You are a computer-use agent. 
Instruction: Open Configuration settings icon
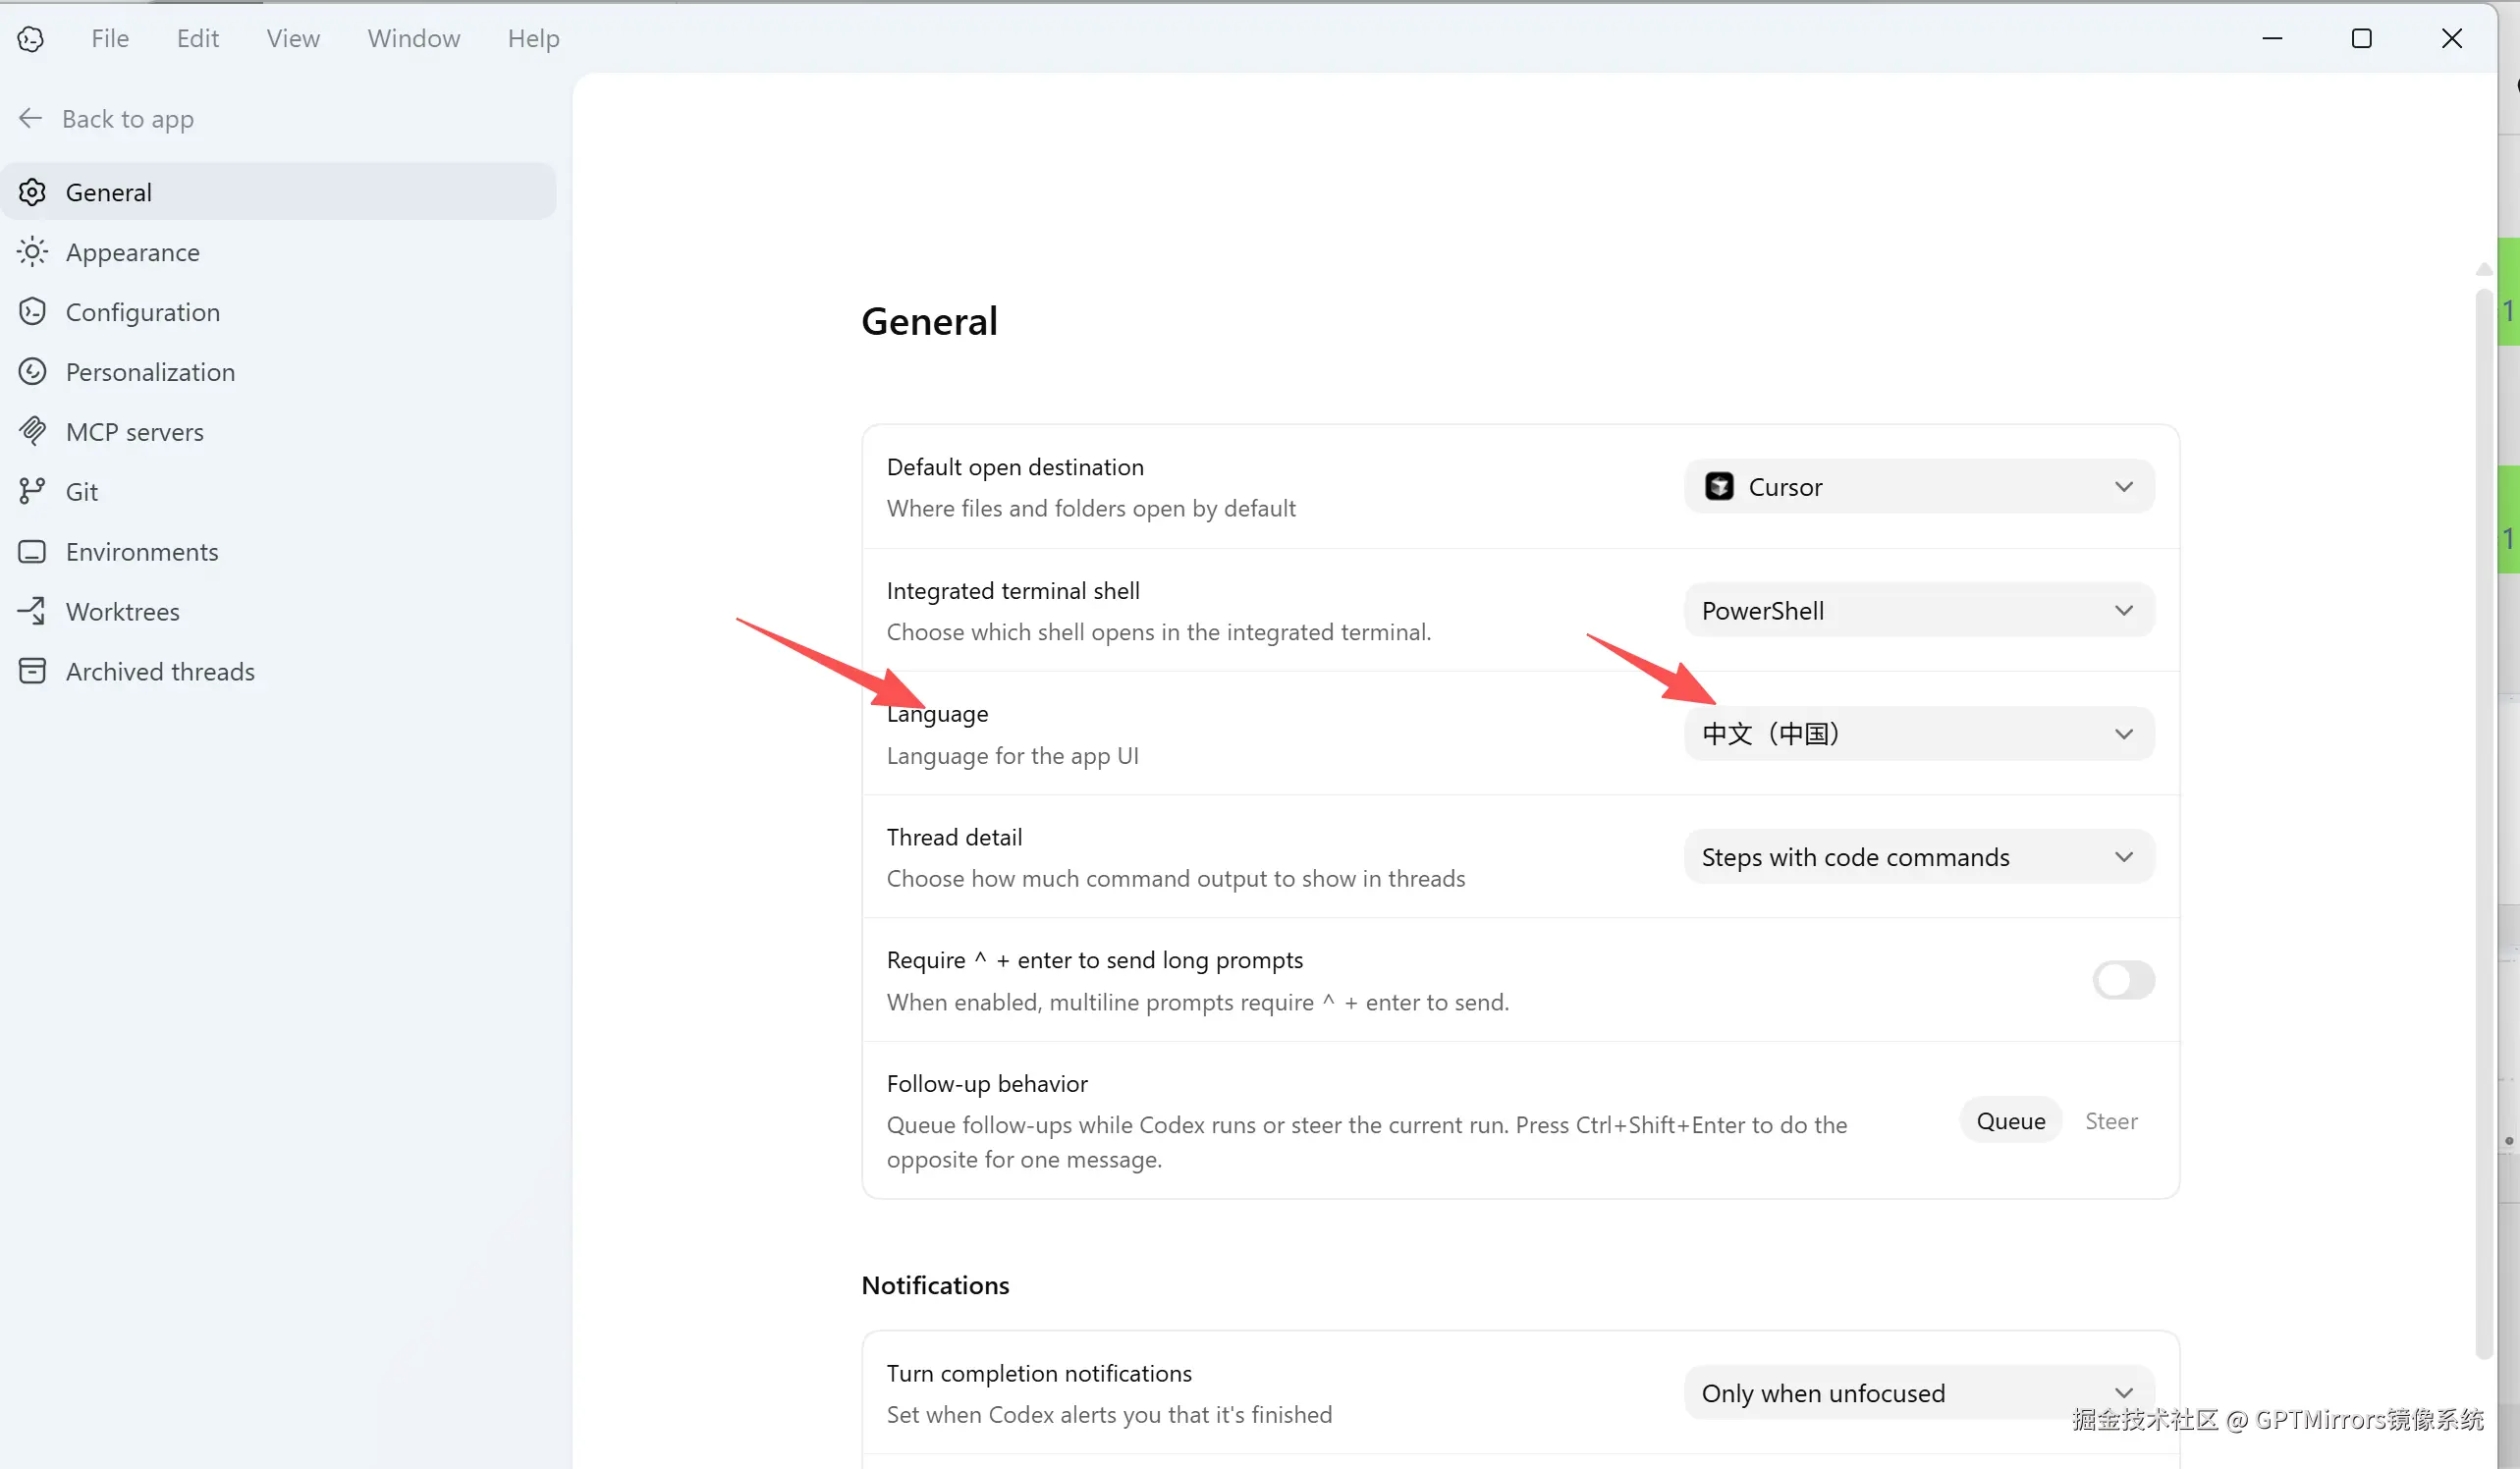32,312
